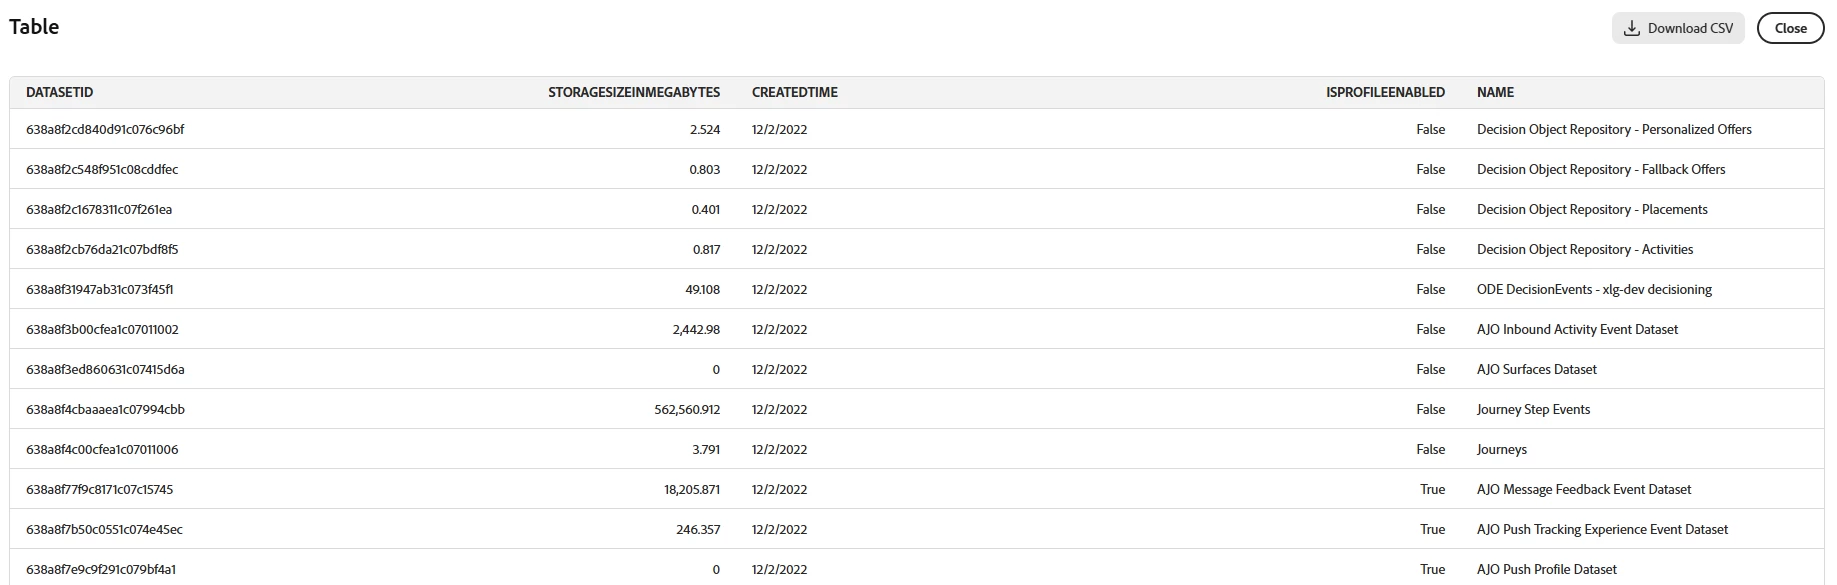The width and height of the screenshot is (1837, 585).
Task: Select the storage size value 0.817
Action: pyautogui.click(x=706, y=249)
